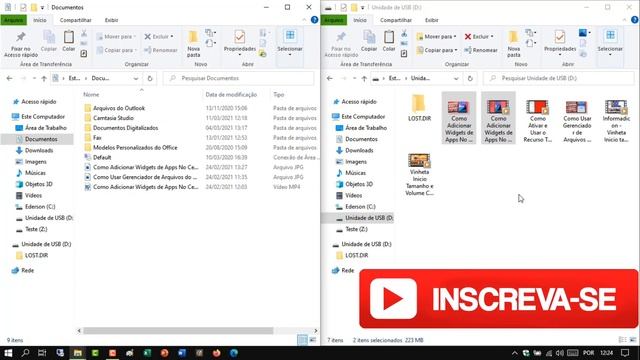
Task: Click the help icon in Documentos window
Action: click(x=314, y=20)
